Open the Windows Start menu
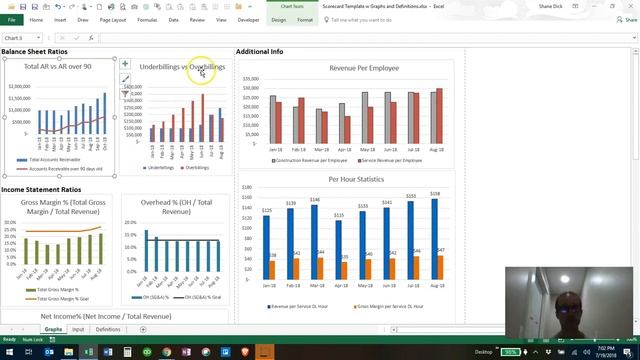The image size is (640, 360). pyautogui.click(x=9, y=352)
